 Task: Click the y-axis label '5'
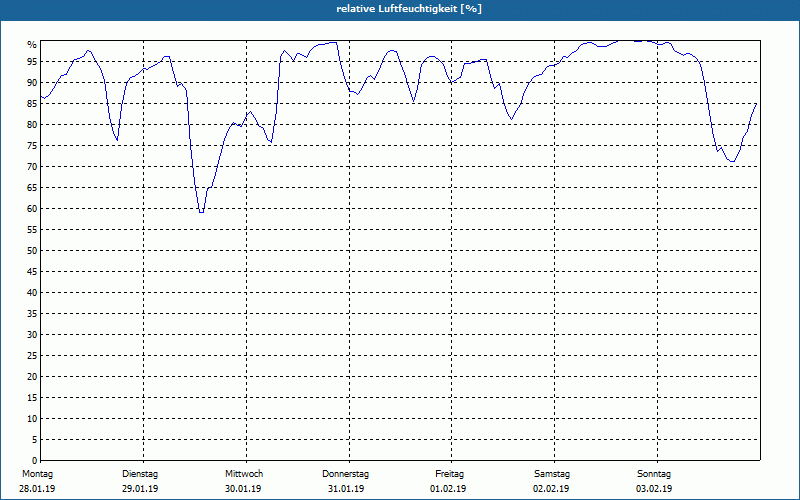click(x=35, y=440)
